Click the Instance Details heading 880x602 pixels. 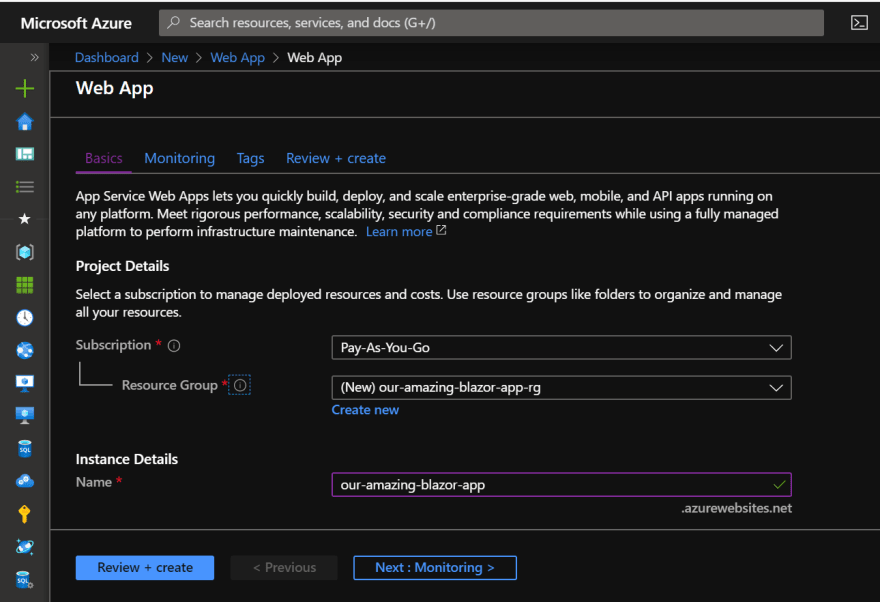click(x=127, y=459)
